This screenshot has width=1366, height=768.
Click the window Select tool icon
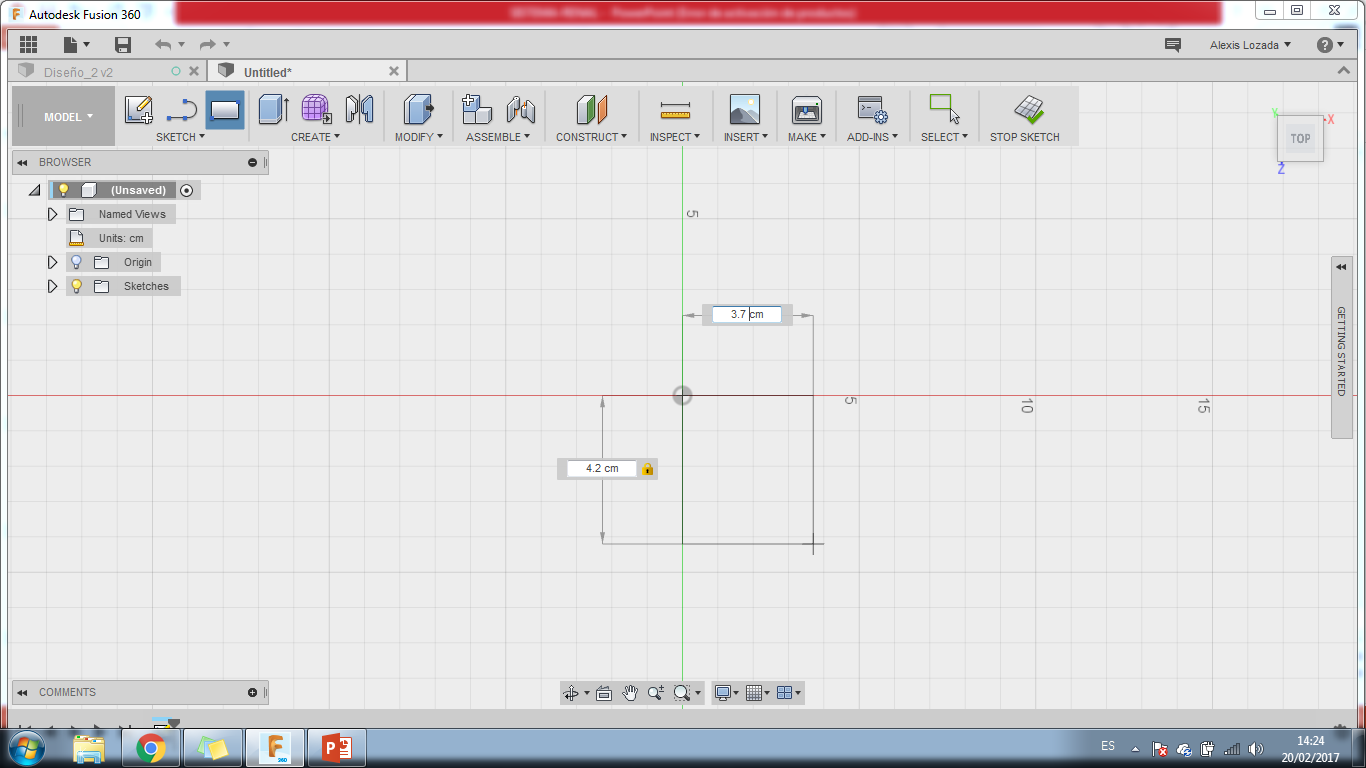(944, 108)
